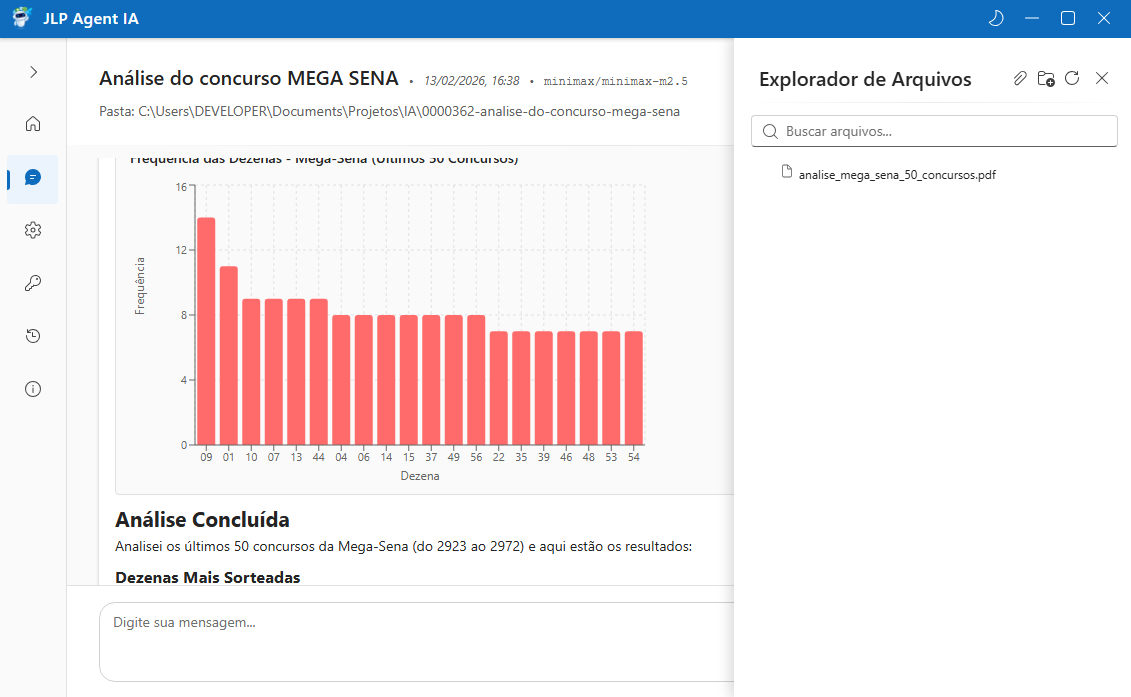Select the chat conversations icon in sidebar
This screenshot has height=697, width=1131.
(x=33, y=177)
